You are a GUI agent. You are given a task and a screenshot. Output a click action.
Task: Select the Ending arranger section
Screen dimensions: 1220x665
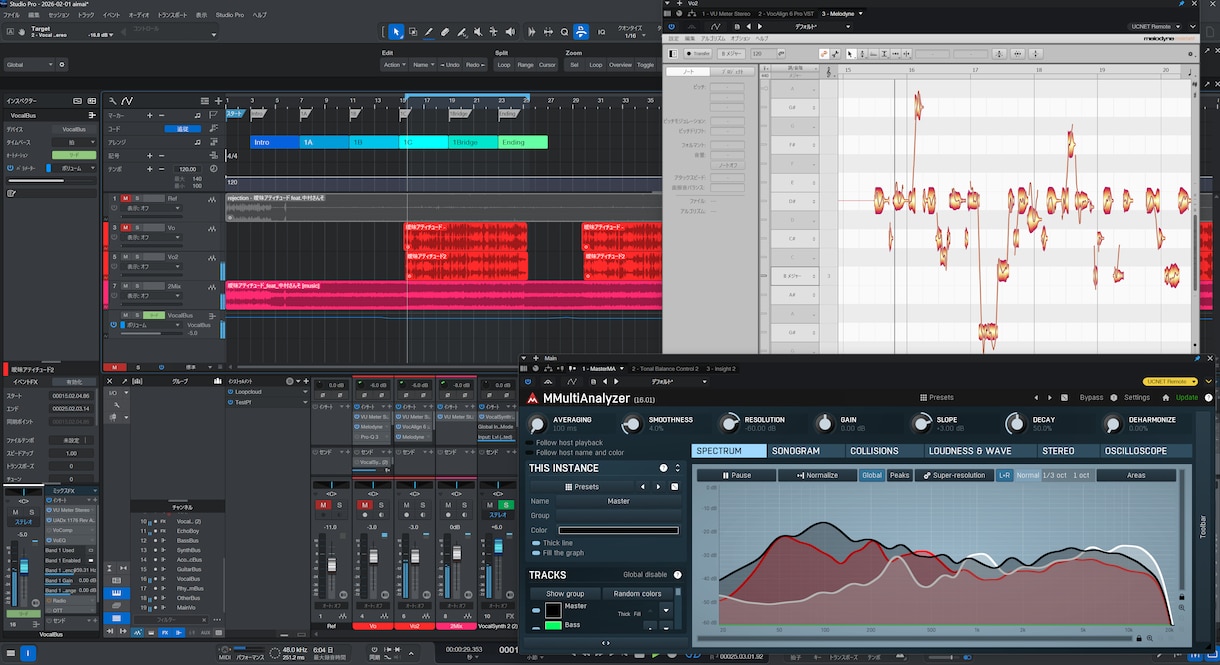523,142
